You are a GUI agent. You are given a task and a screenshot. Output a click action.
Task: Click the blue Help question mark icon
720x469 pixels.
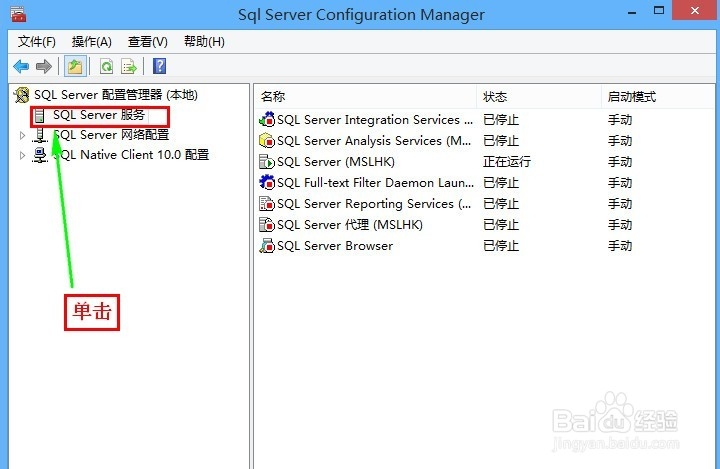[x=159, y=67]
